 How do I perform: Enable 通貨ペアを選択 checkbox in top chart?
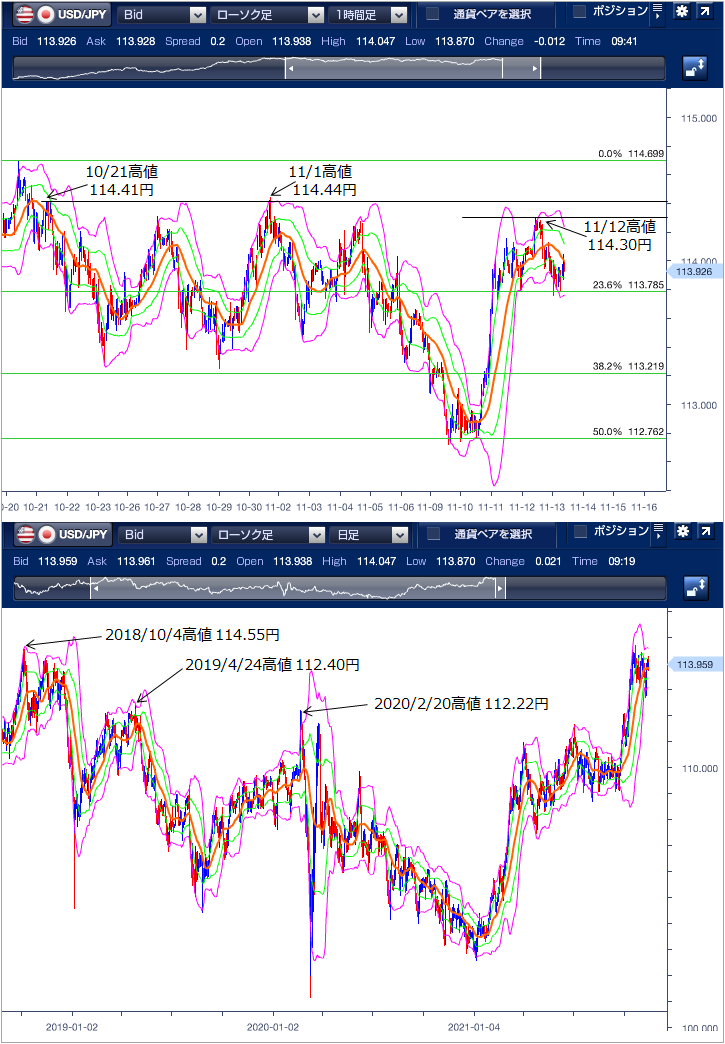433,14
